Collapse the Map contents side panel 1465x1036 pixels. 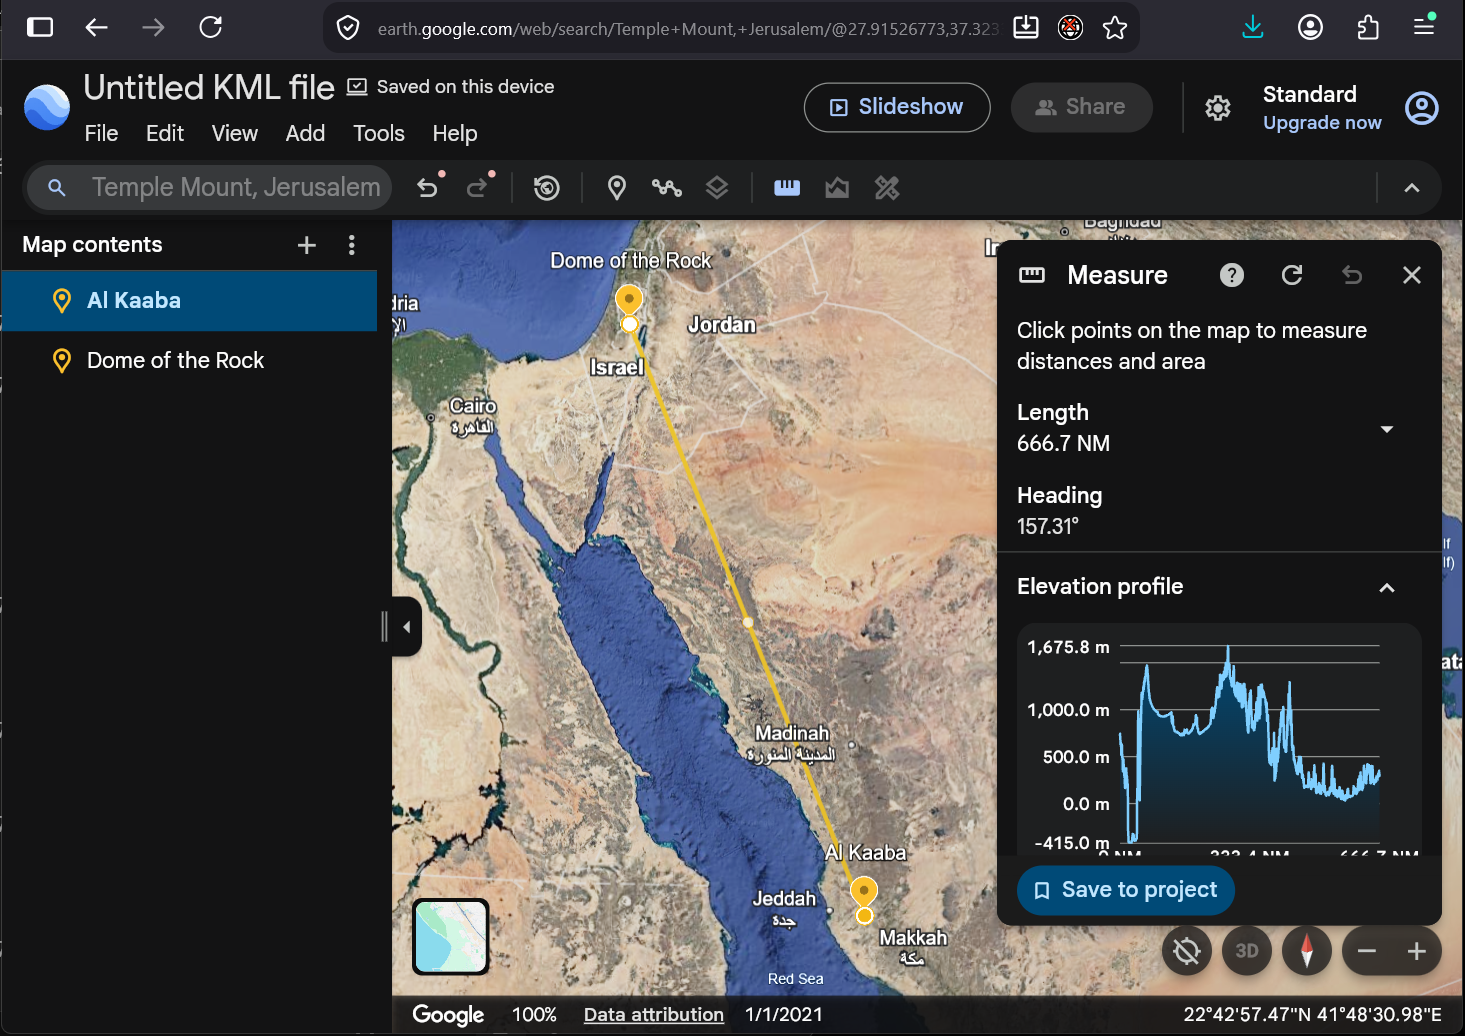tap(406, 627)
